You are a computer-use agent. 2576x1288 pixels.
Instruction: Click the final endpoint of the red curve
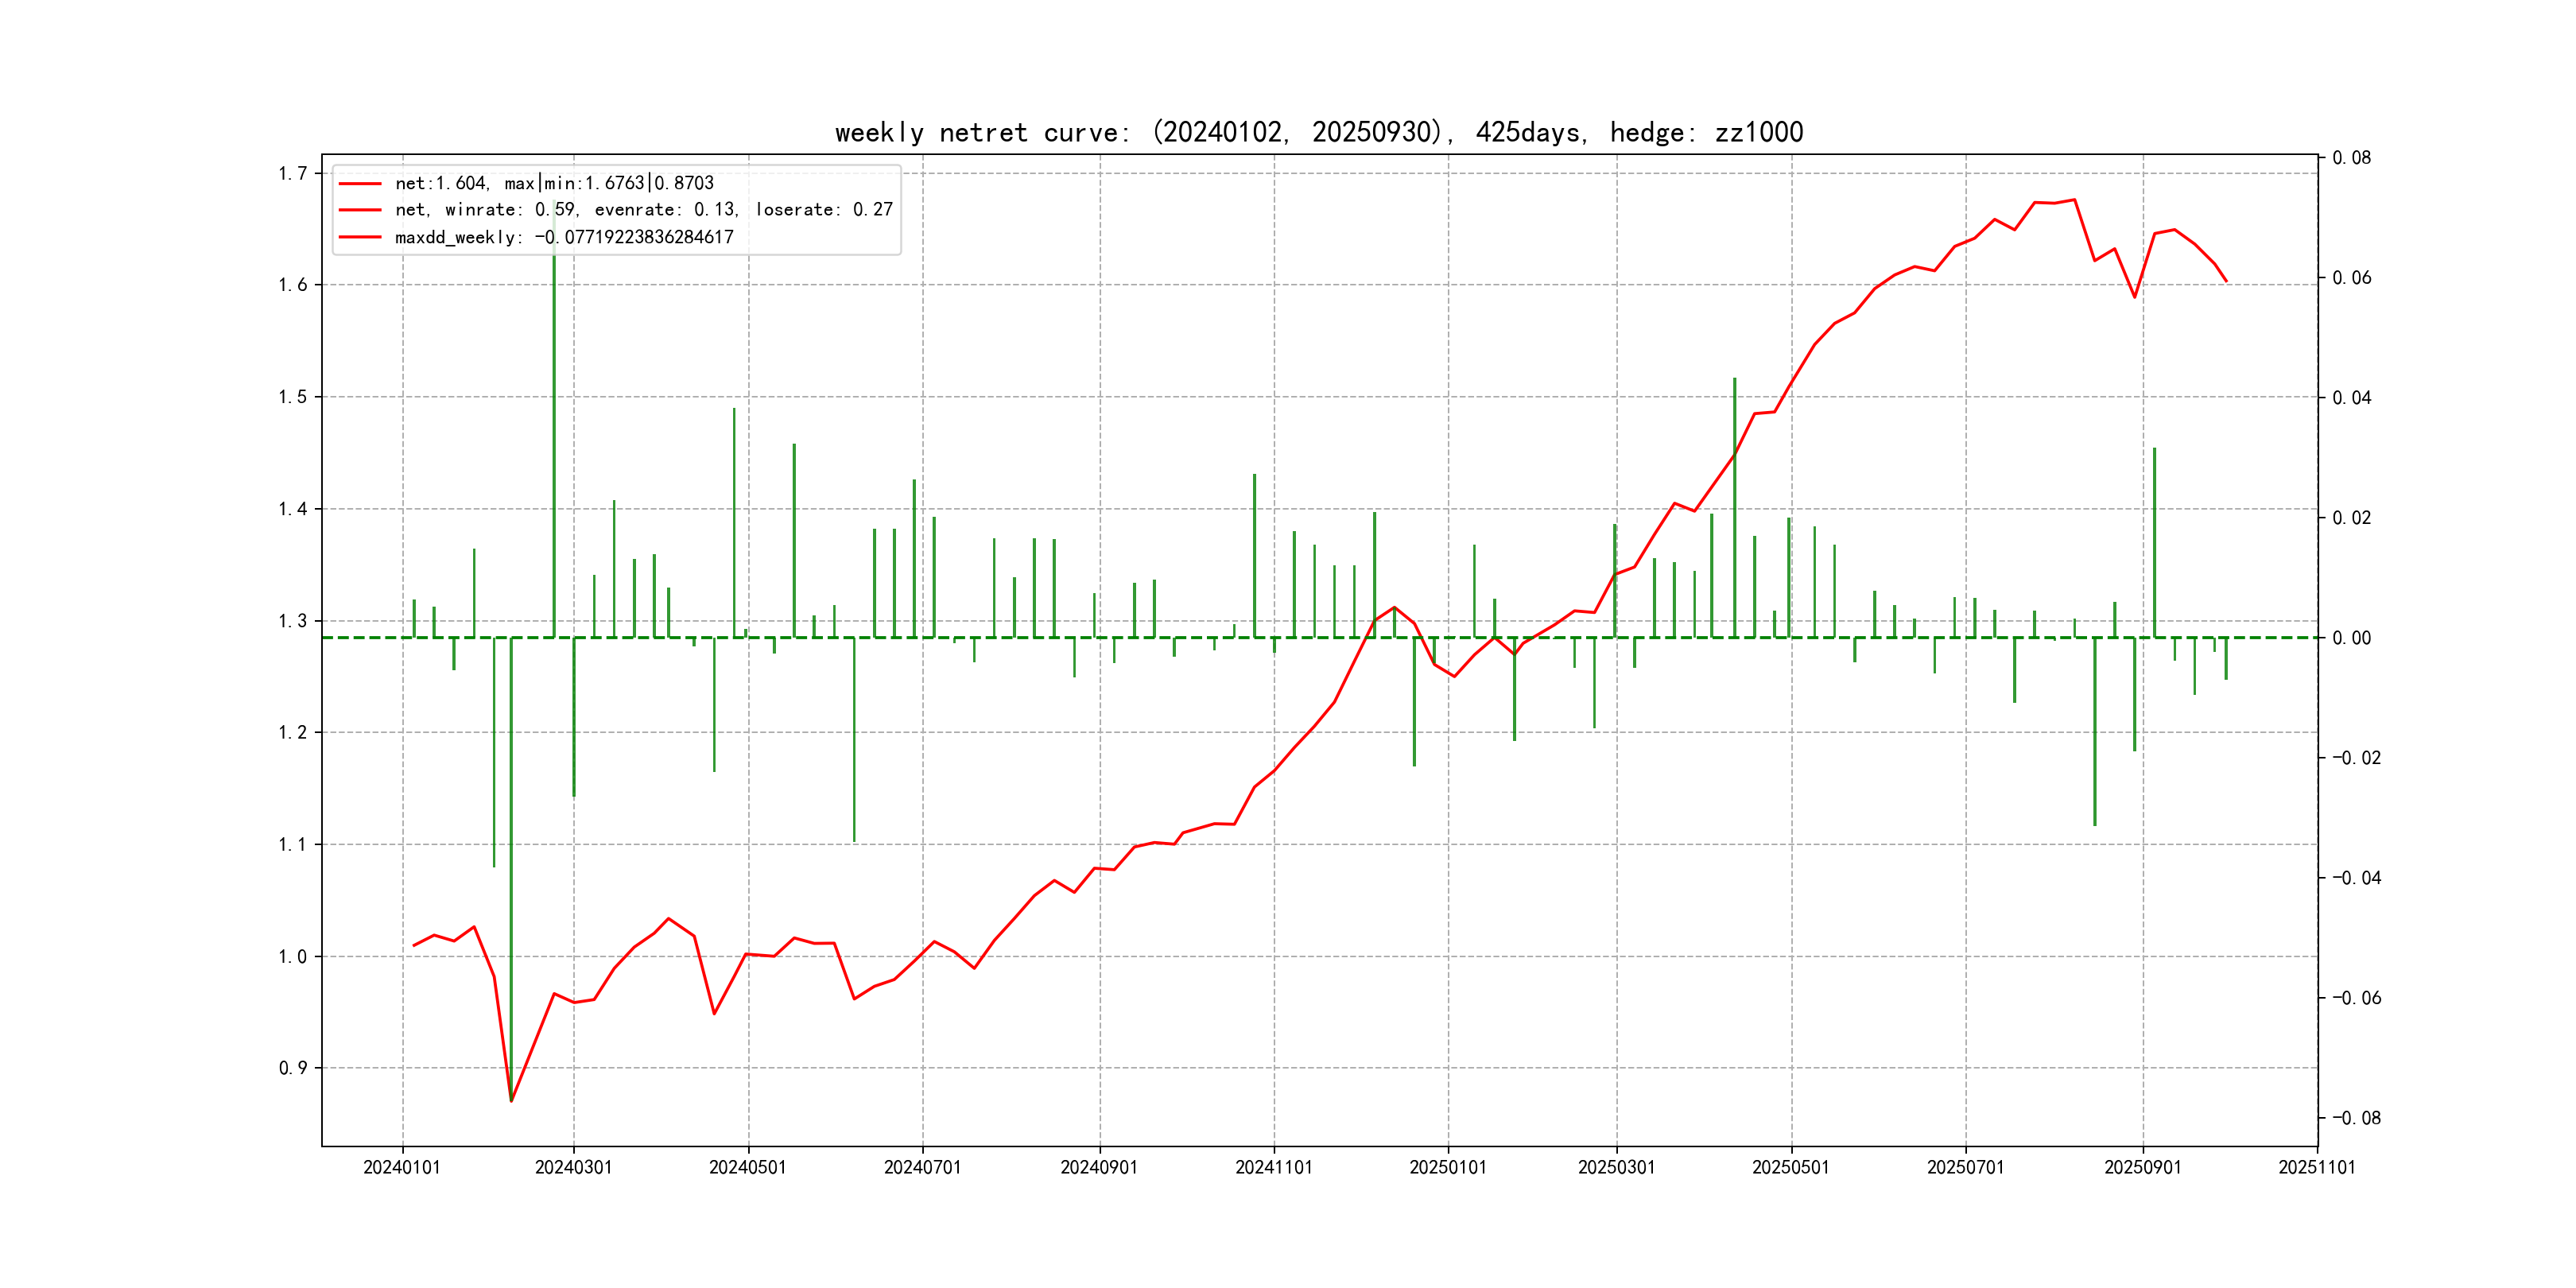[x=2226, y=281]
